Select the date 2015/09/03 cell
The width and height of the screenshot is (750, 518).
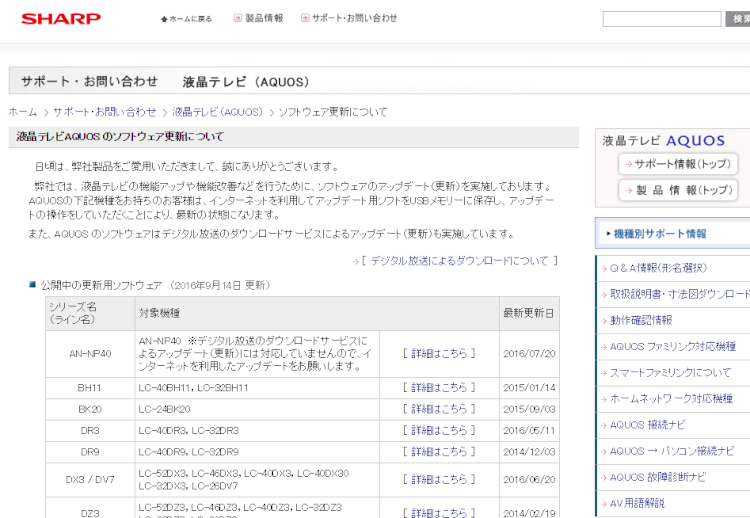(529, 409)
